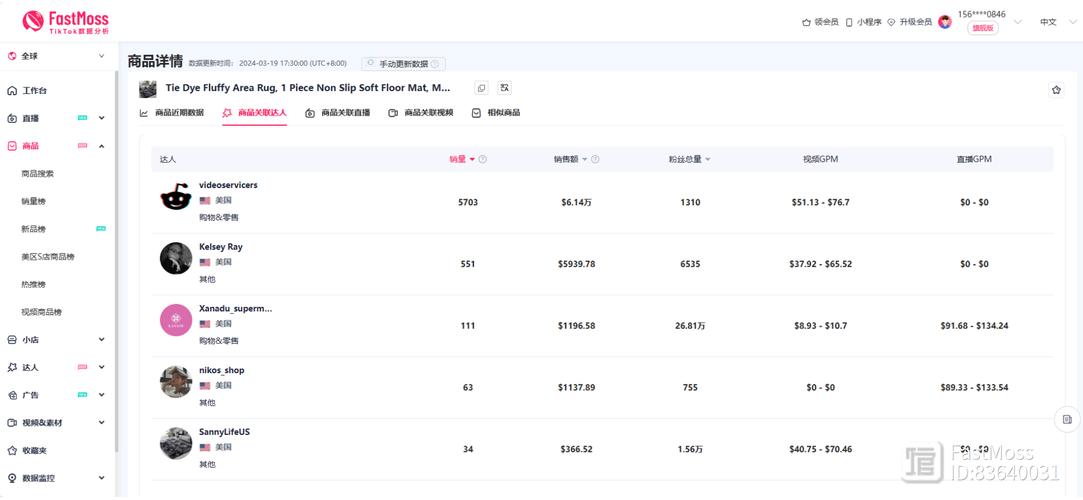Sort the table by 销量 column

coord(461,160)
